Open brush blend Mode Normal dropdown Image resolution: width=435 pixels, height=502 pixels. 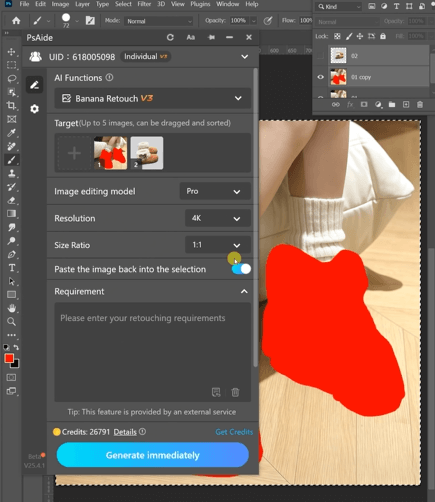pos(159,21)
